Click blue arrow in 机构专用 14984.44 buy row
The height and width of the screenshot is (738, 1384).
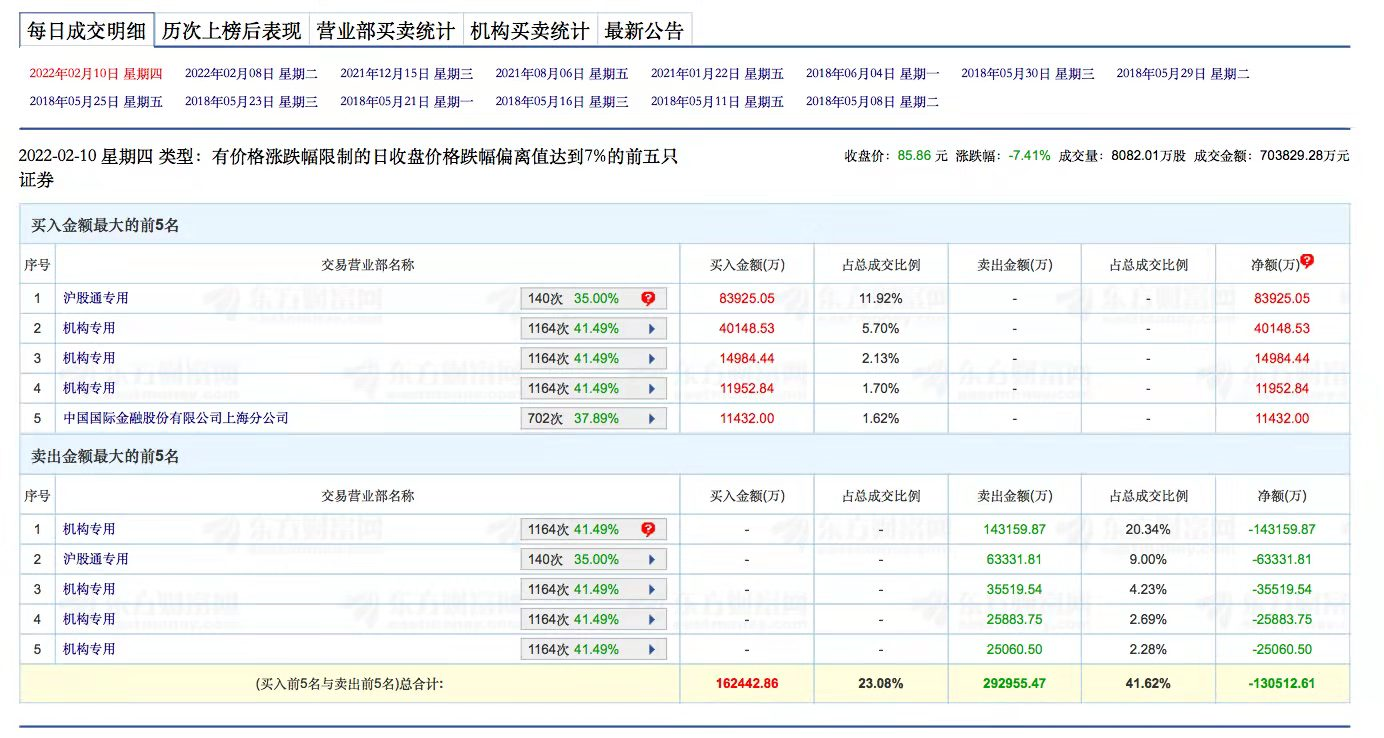point(652,358)
